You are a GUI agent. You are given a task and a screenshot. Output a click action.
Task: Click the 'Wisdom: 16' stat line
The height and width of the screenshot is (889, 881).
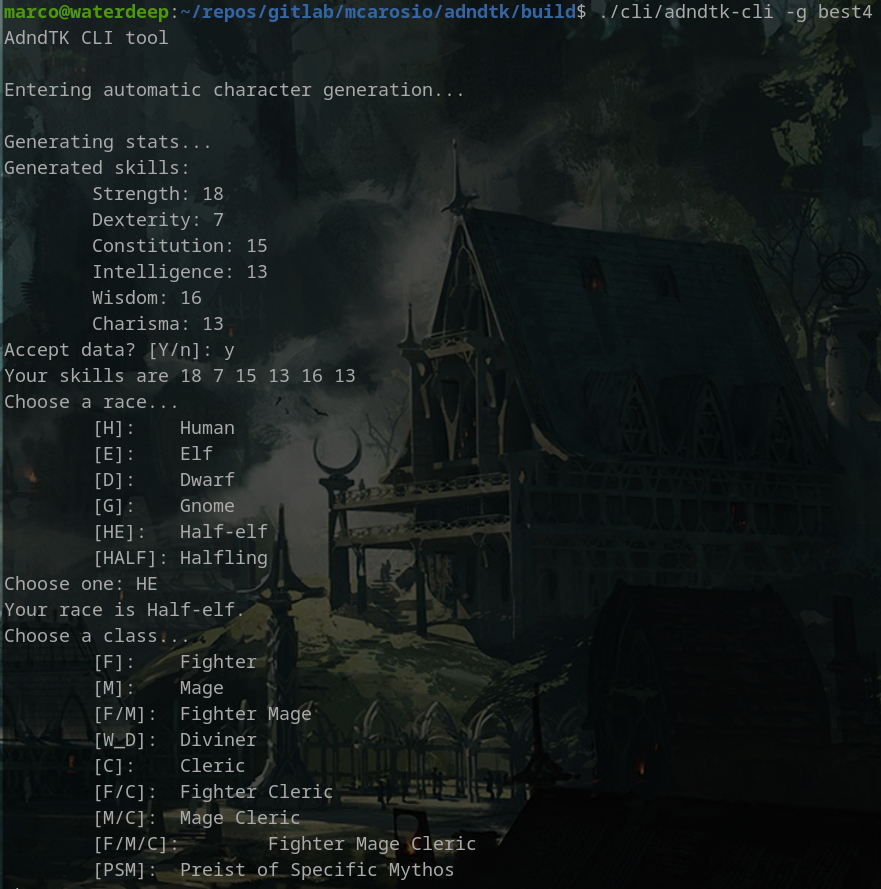[x=146, y=298]
